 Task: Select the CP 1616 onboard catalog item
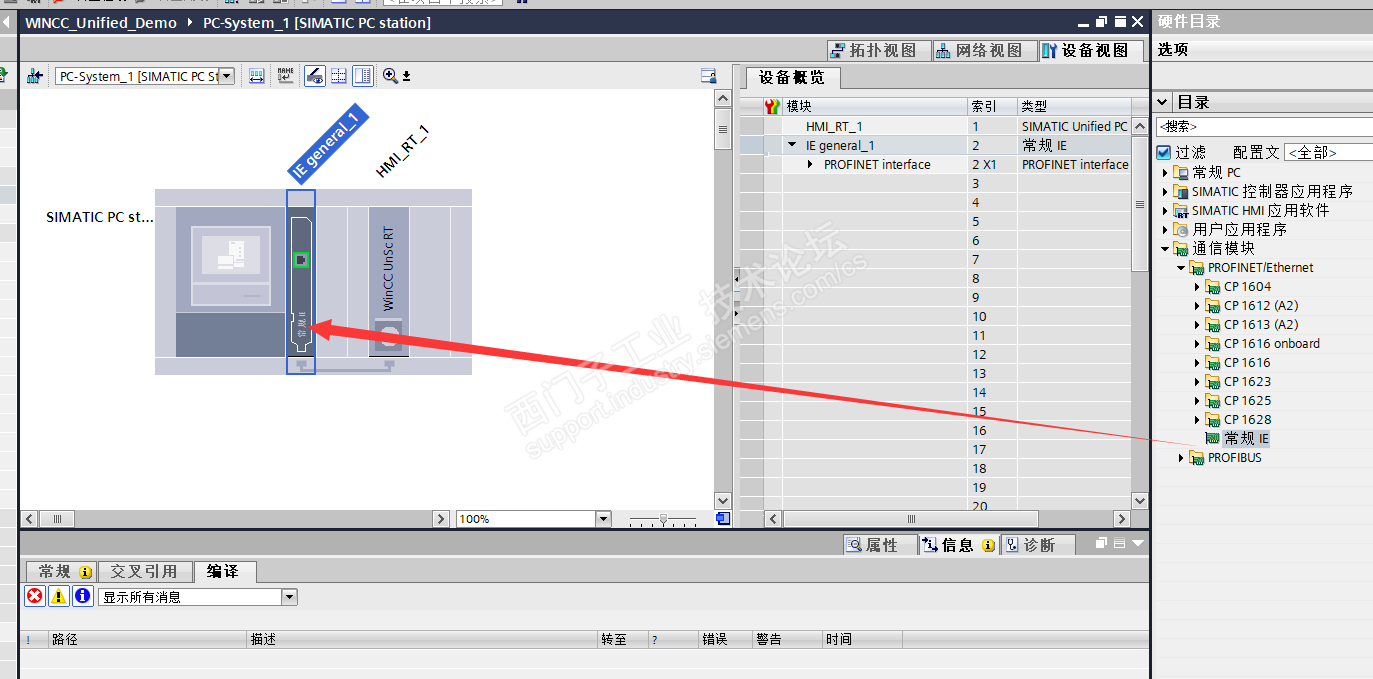click(1271, 344)
